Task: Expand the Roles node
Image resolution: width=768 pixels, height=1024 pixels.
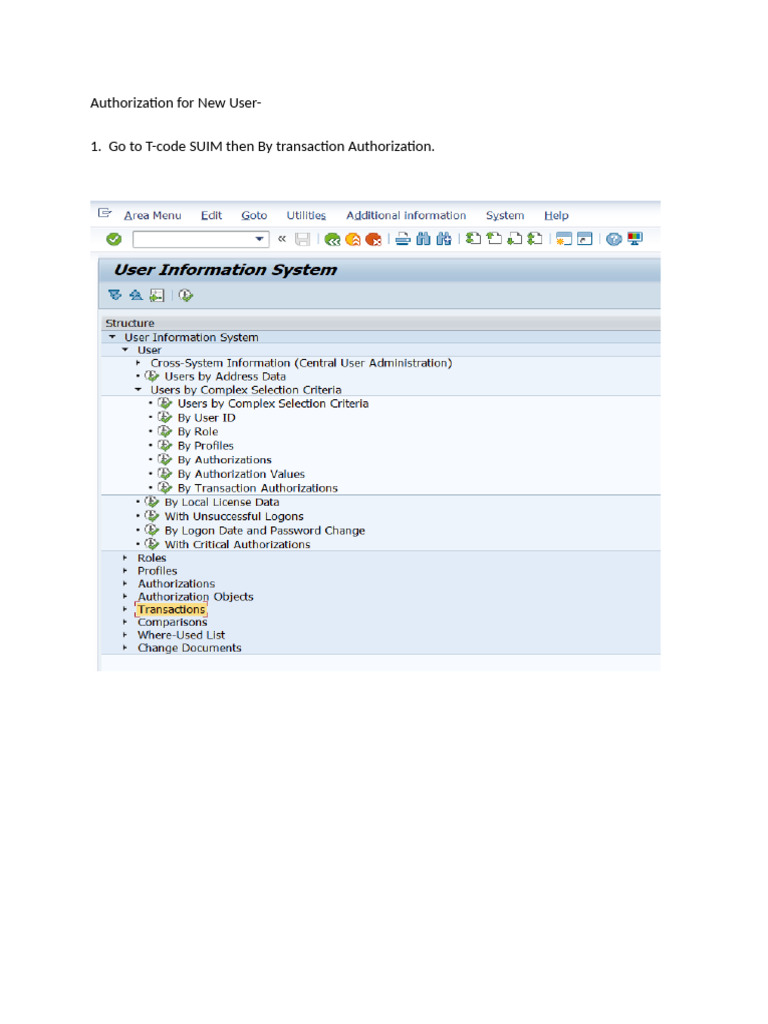Action: [x=125, y=558]
